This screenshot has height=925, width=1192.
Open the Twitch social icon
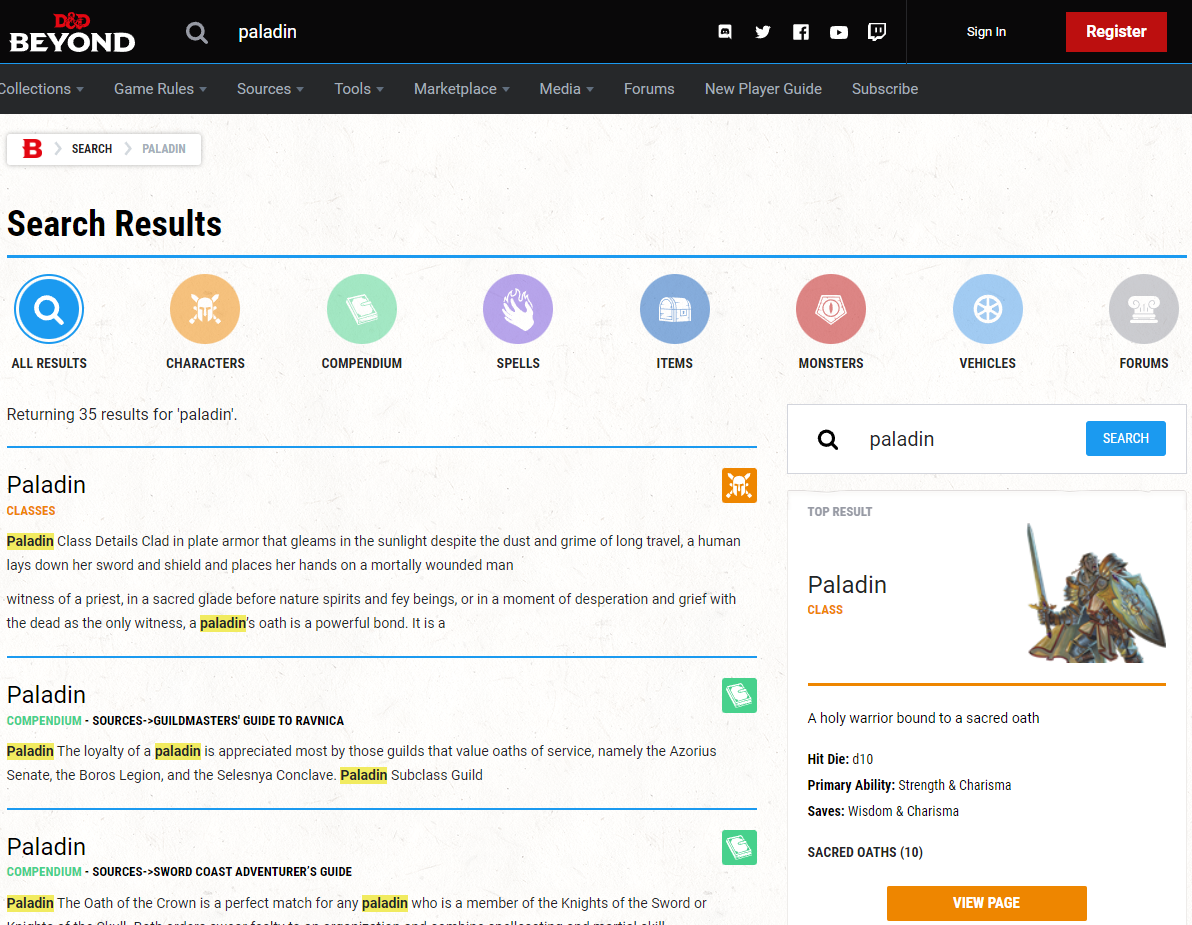877,32
